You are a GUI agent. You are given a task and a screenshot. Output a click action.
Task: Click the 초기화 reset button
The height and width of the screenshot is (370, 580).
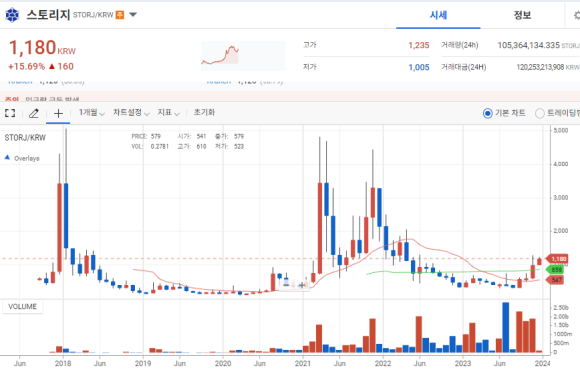click(x=204, y=112)
